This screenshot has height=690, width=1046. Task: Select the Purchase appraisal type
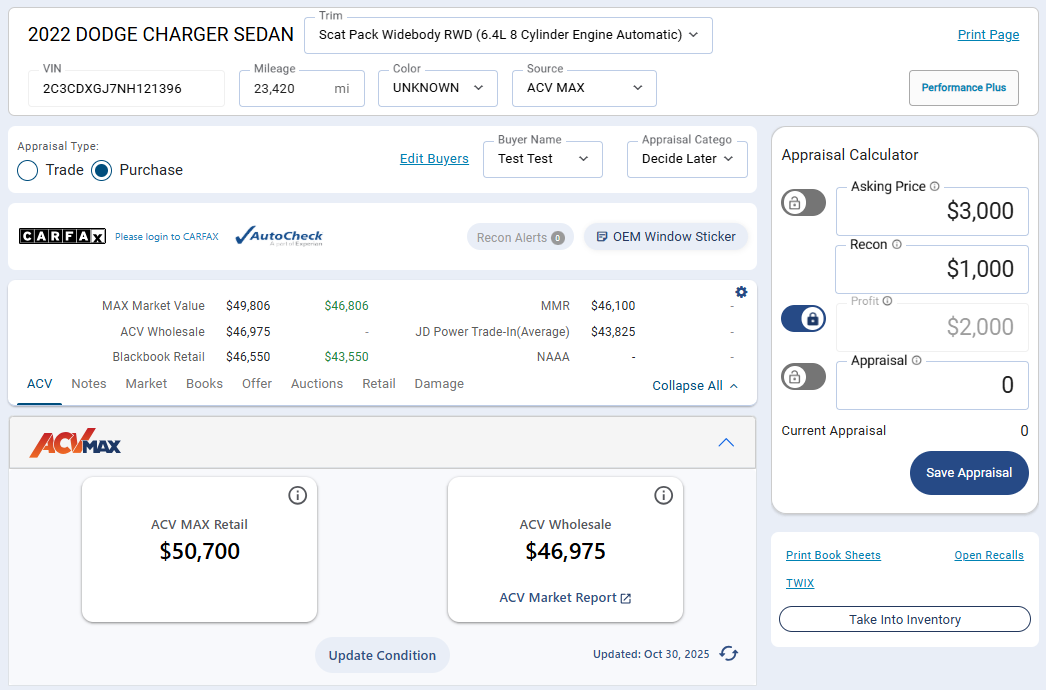point(101,170)
